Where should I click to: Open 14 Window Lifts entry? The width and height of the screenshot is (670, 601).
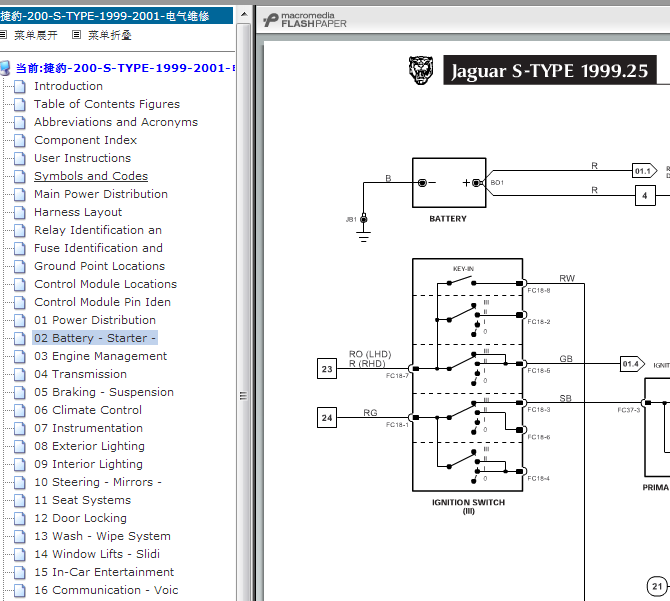97,554
